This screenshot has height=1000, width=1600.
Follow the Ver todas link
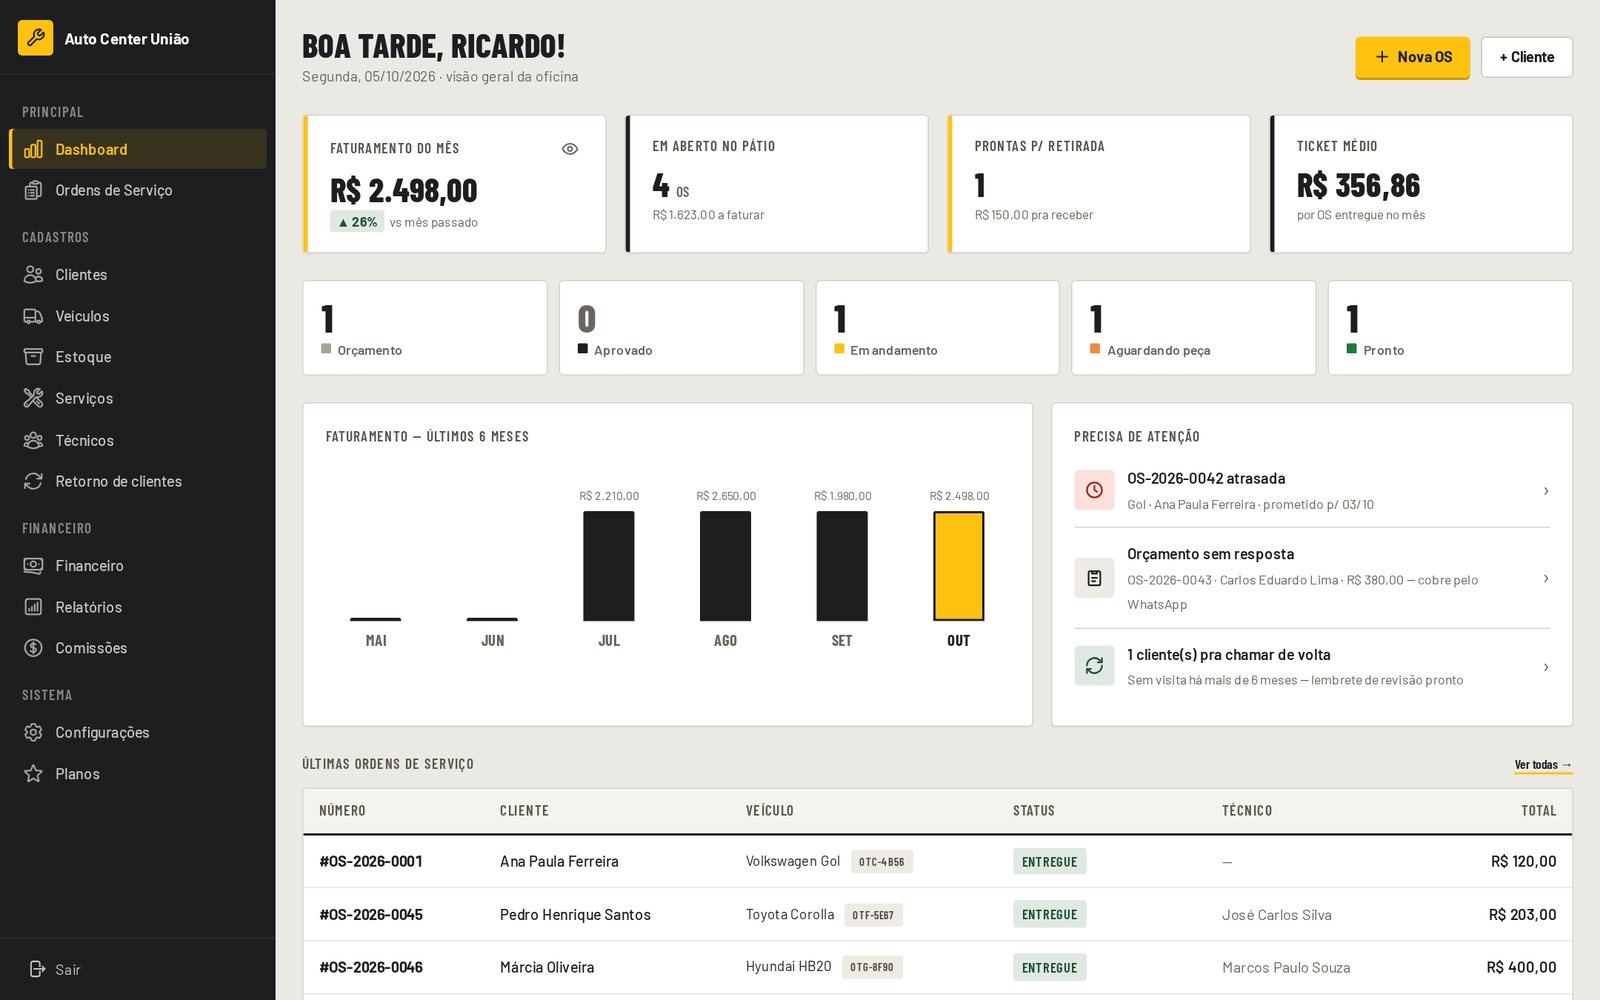click(1543, 765)
